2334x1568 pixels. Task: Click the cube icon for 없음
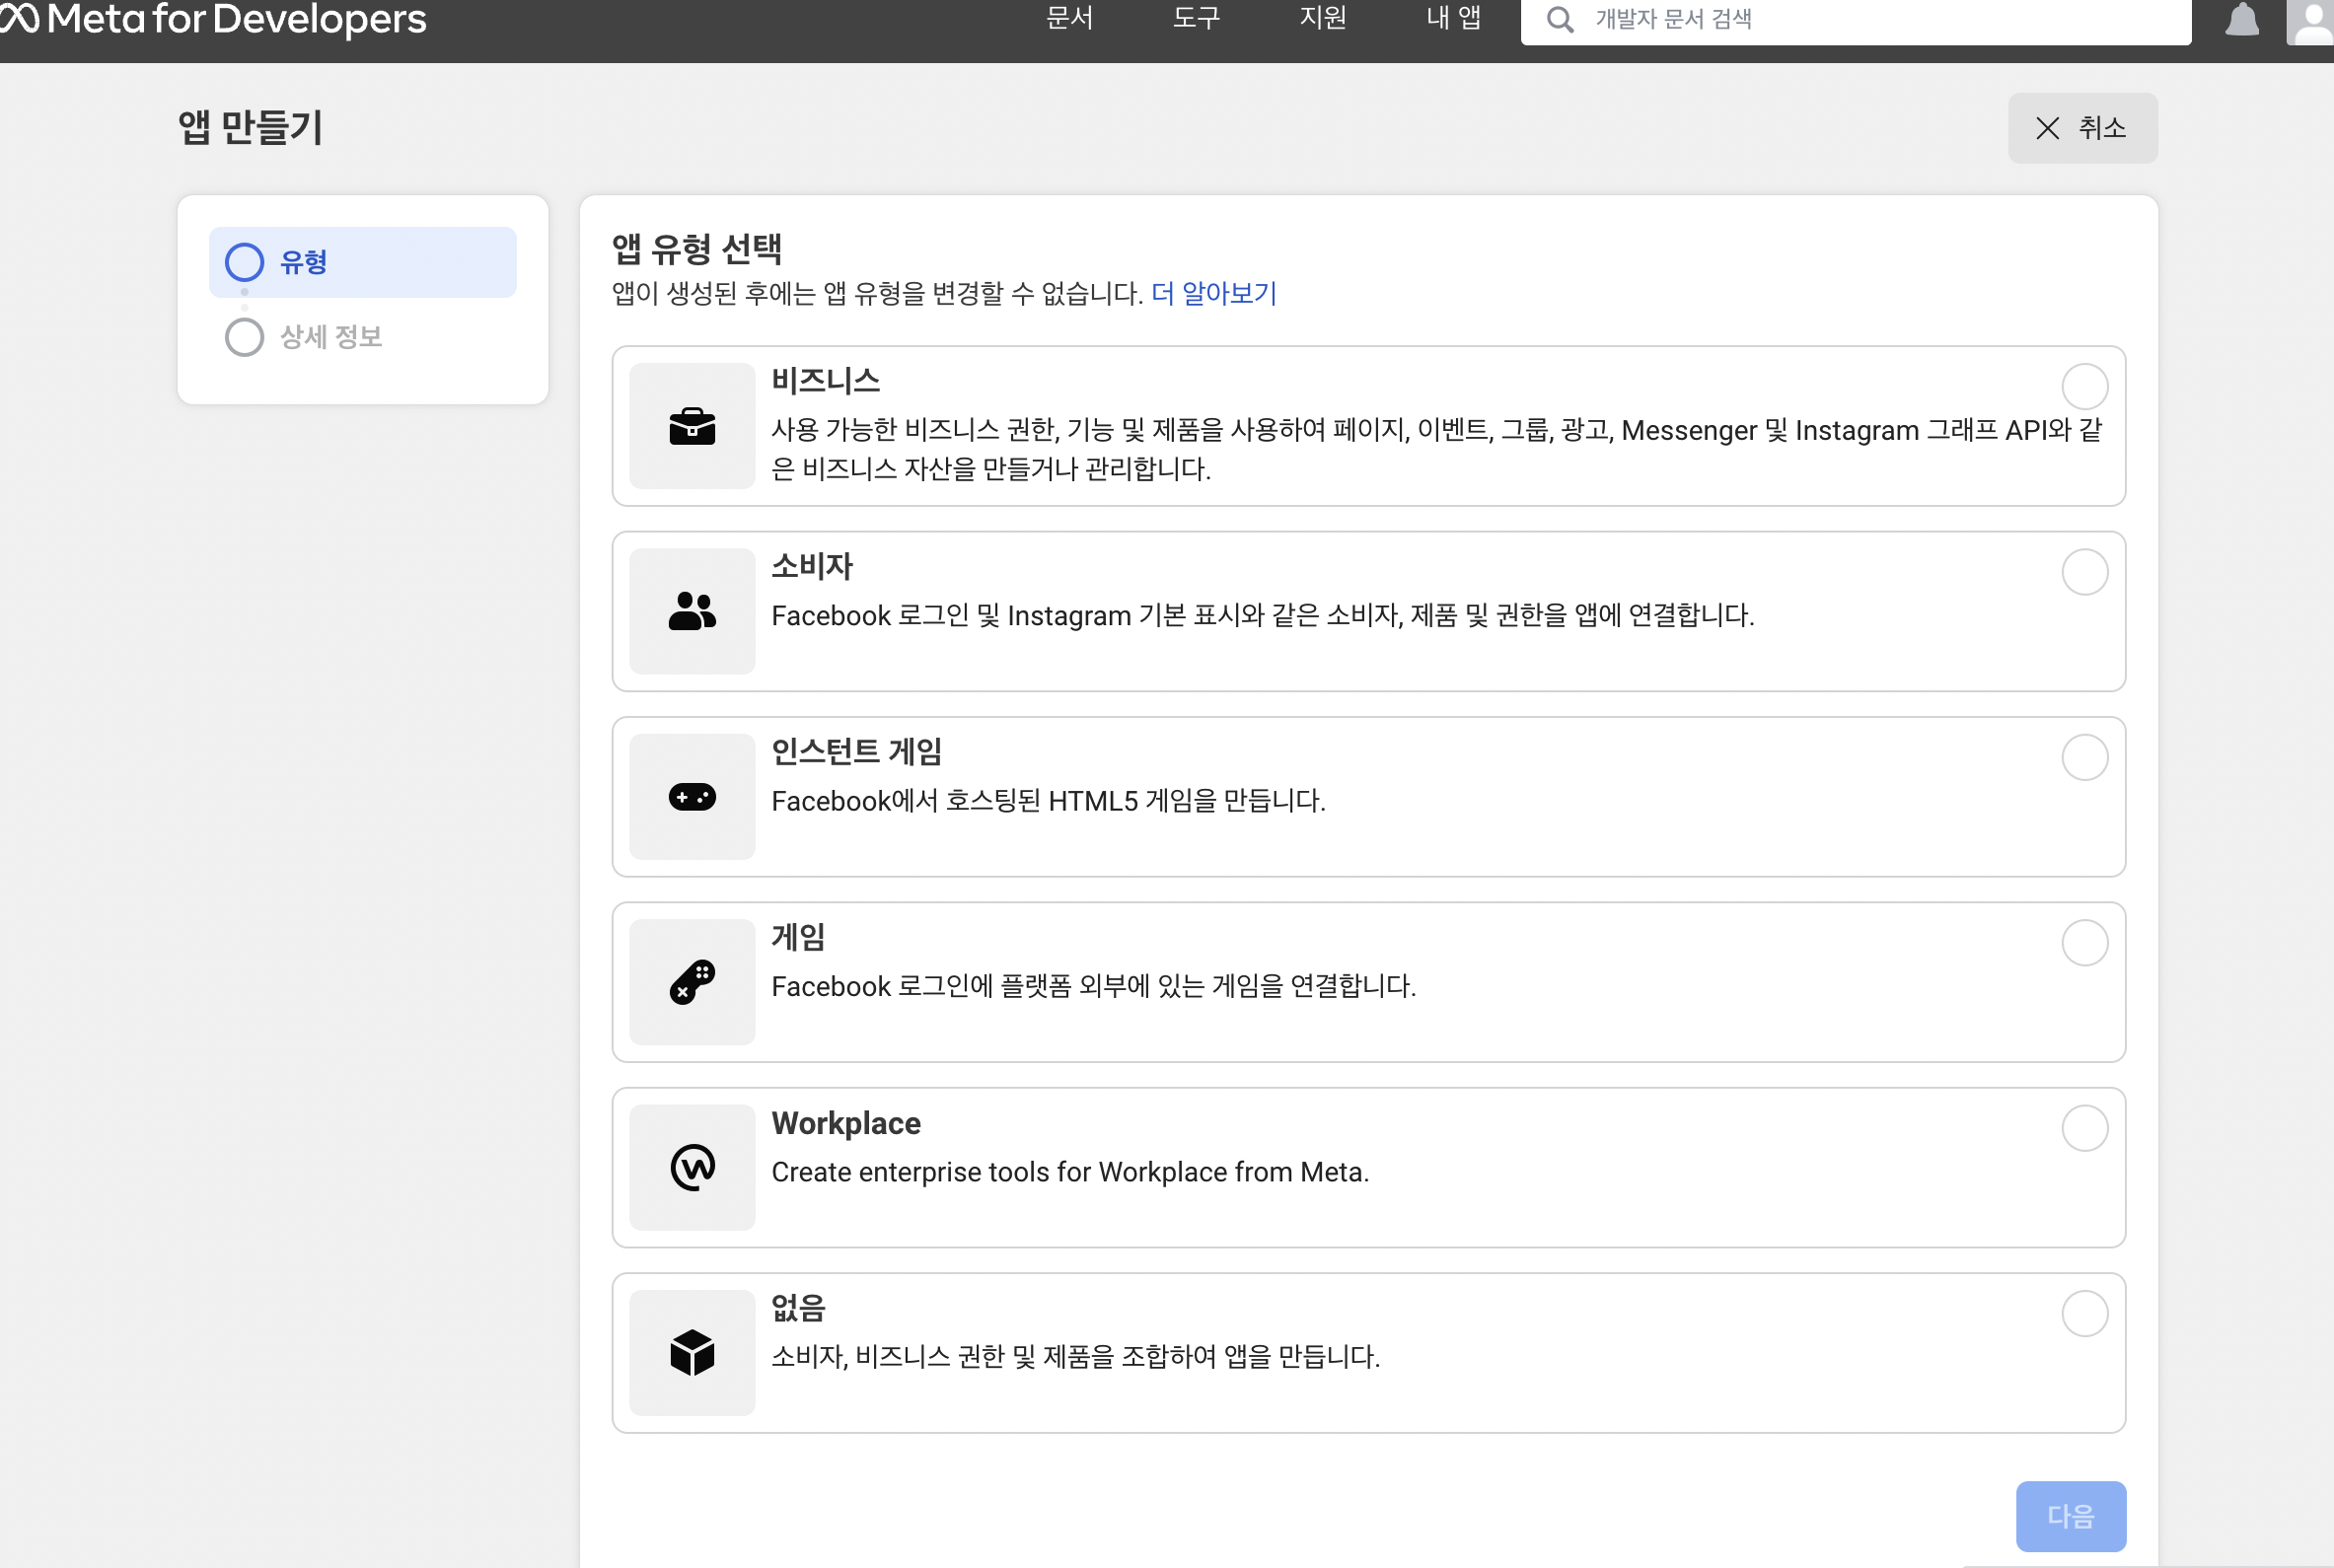click(692, 1353)
